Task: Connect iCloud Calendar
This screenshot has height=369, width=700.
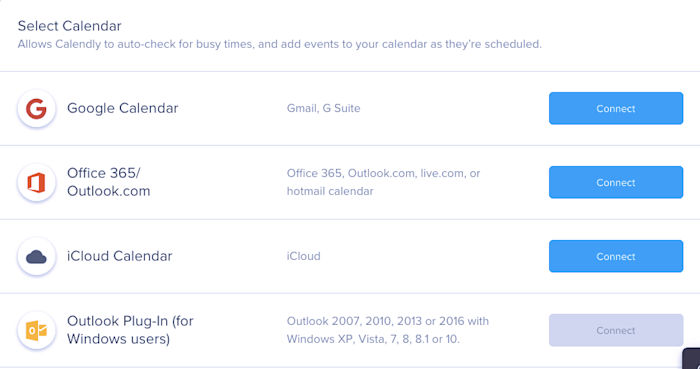Action: [616, 257]
